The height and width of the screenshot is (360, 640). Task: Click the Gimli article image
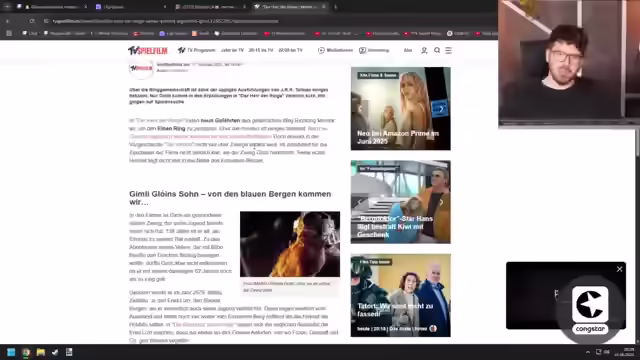point(290,244)
